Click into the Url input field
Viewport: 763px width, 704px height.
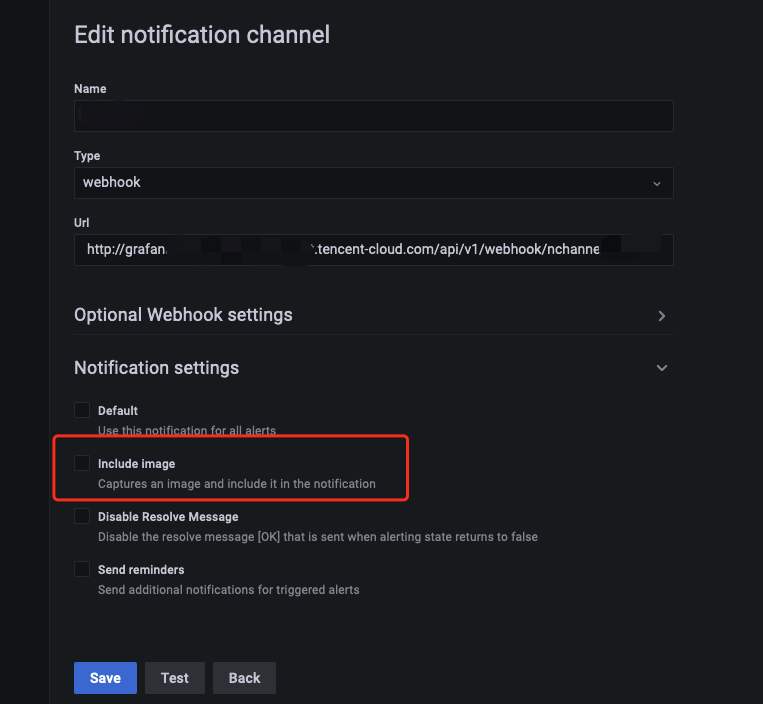373,250
